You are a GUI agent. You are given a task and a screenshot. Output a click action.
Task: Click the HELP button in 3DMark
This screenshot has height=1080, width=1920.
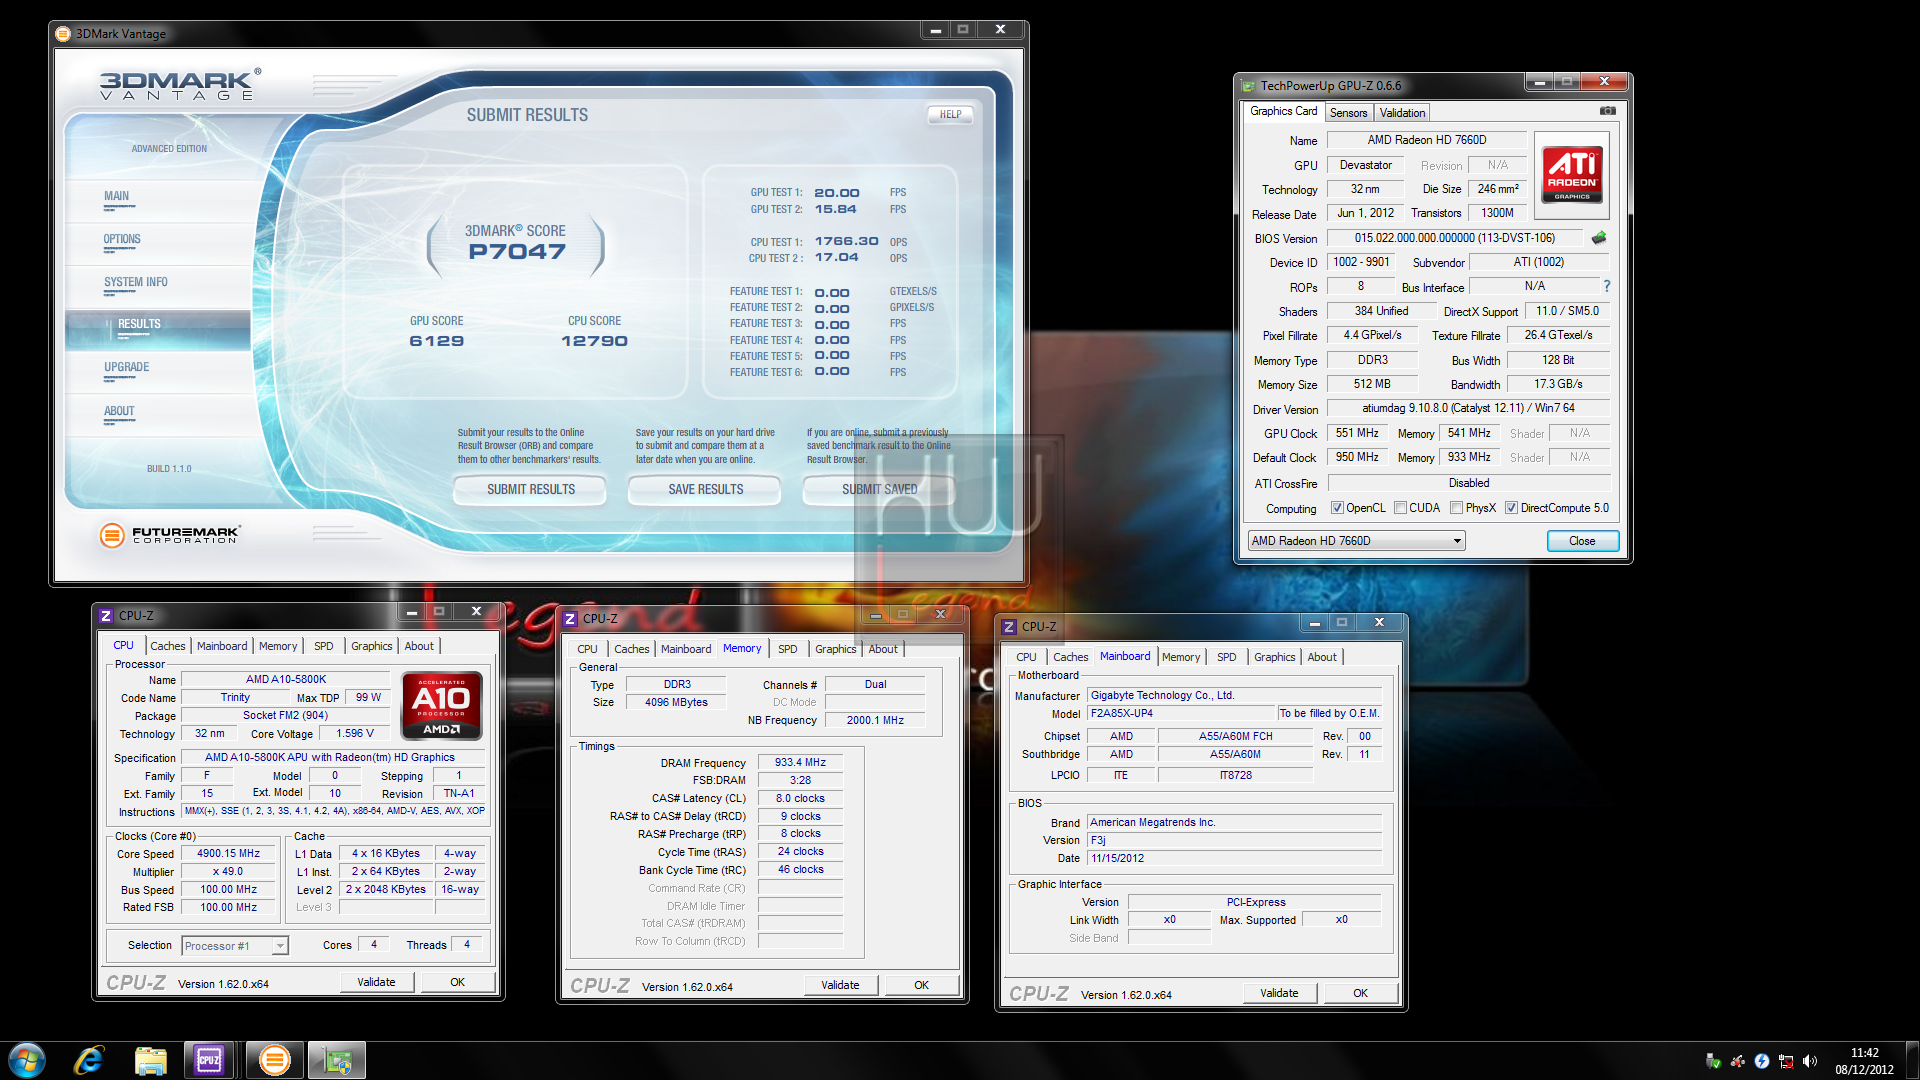pyautogui.click(x=950, y=115)
